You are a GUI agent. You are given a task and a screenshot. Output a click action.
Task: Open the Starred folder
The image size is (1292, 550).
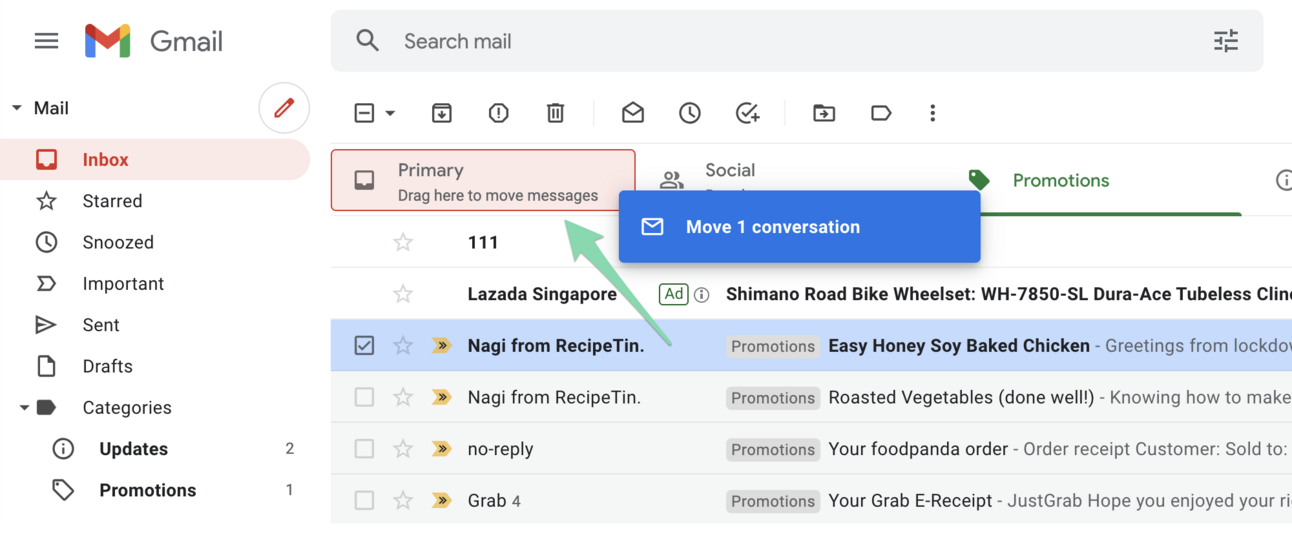tap(154, 201)
